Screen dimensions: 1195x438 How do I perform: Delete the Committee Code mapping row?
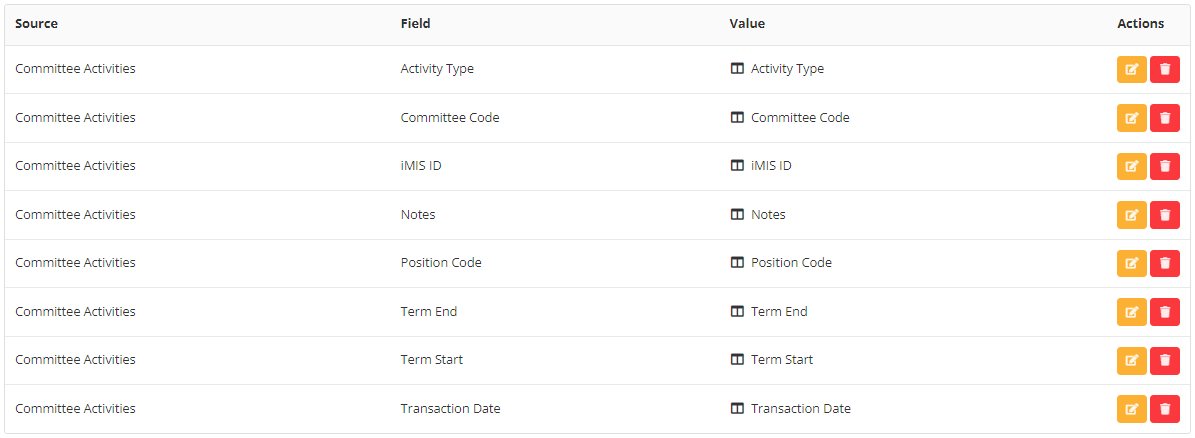(1164, 118)
